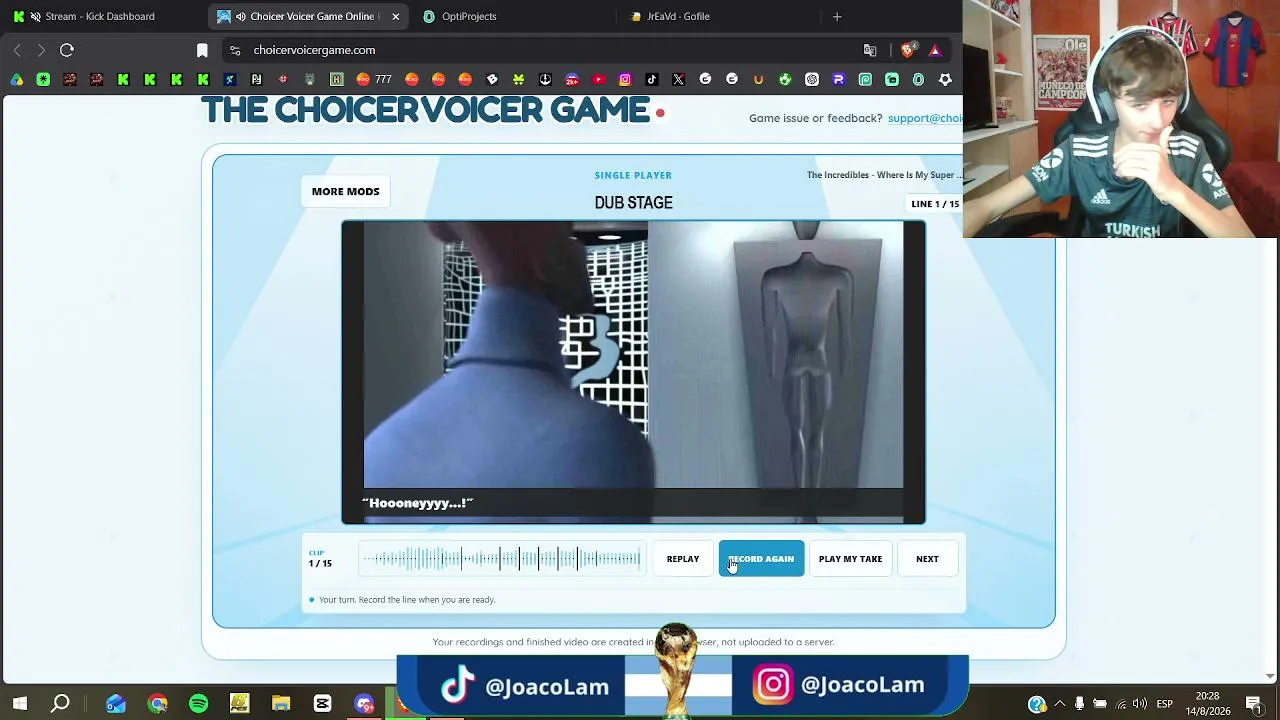This screenshot has width=1280, height=720.
Task: Open the YouTube bookmark icon
Action: (x=599, y=79)
